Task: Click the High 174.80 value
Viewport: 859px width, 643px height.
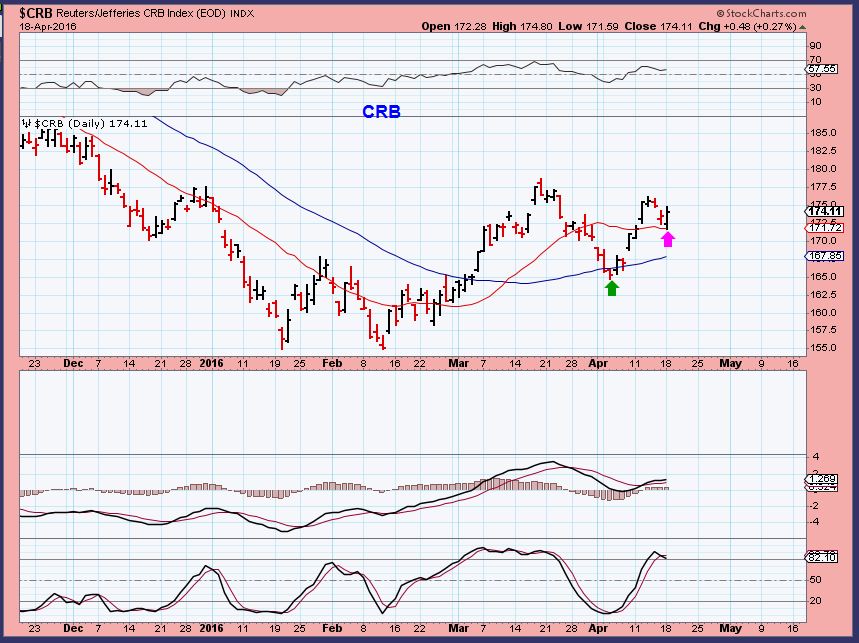Action: pos(522,26)
